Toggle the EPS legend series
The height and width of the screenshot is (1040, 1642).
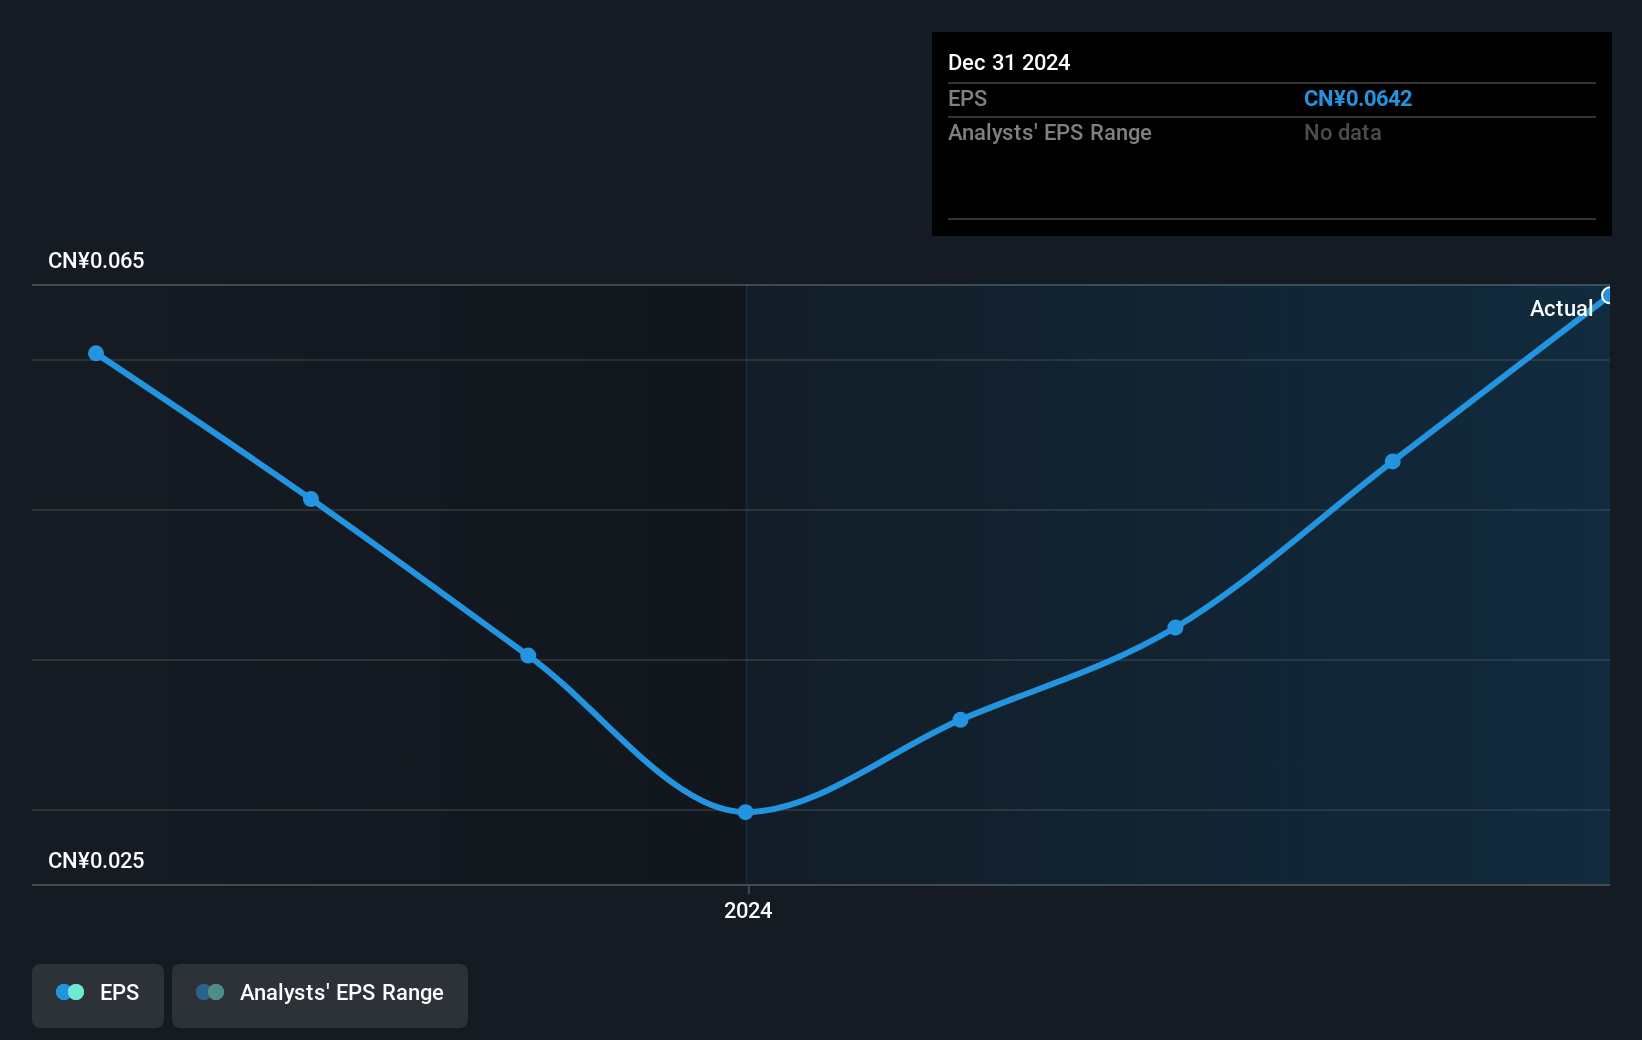click(98, 995)
